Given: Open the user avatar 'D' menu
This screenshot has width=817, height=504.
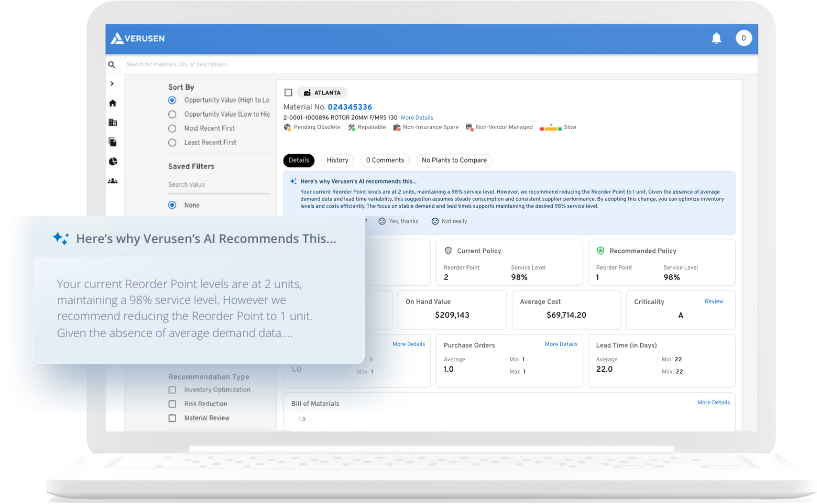Looking at the screenshot, I should pyautogui.click(x=744, y=38).
